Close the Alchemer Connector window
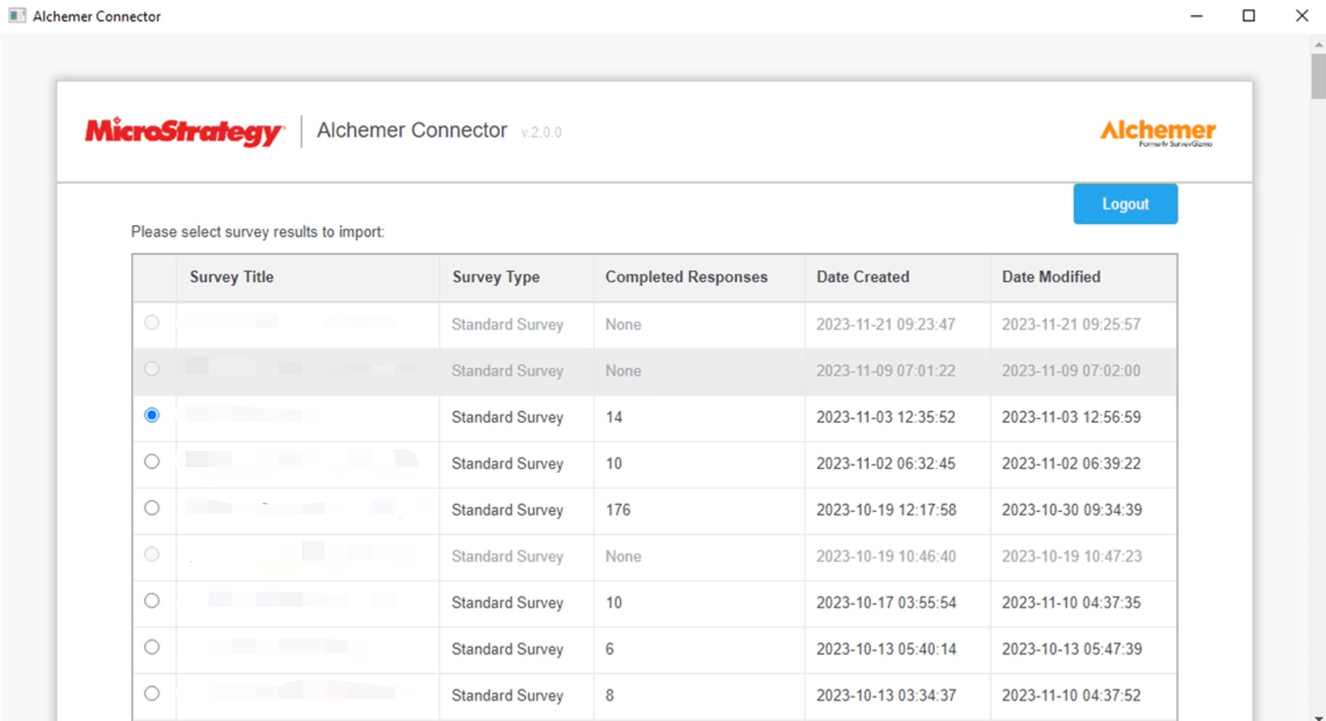 point(1301,16)
